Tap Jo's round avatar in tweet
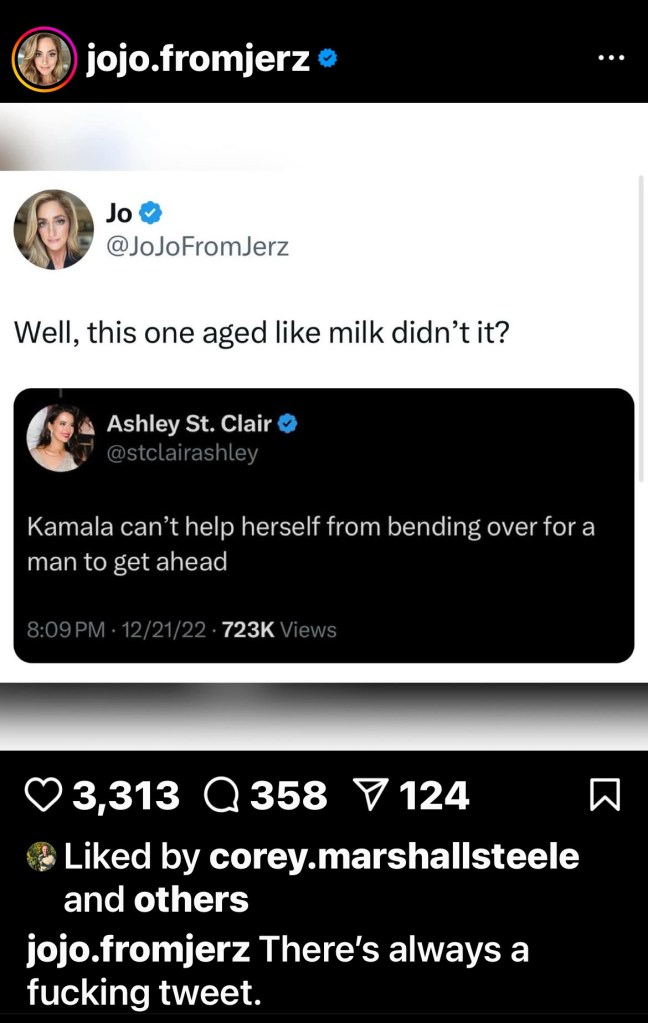Screen dimensions: 648x1023 [53, 229]
